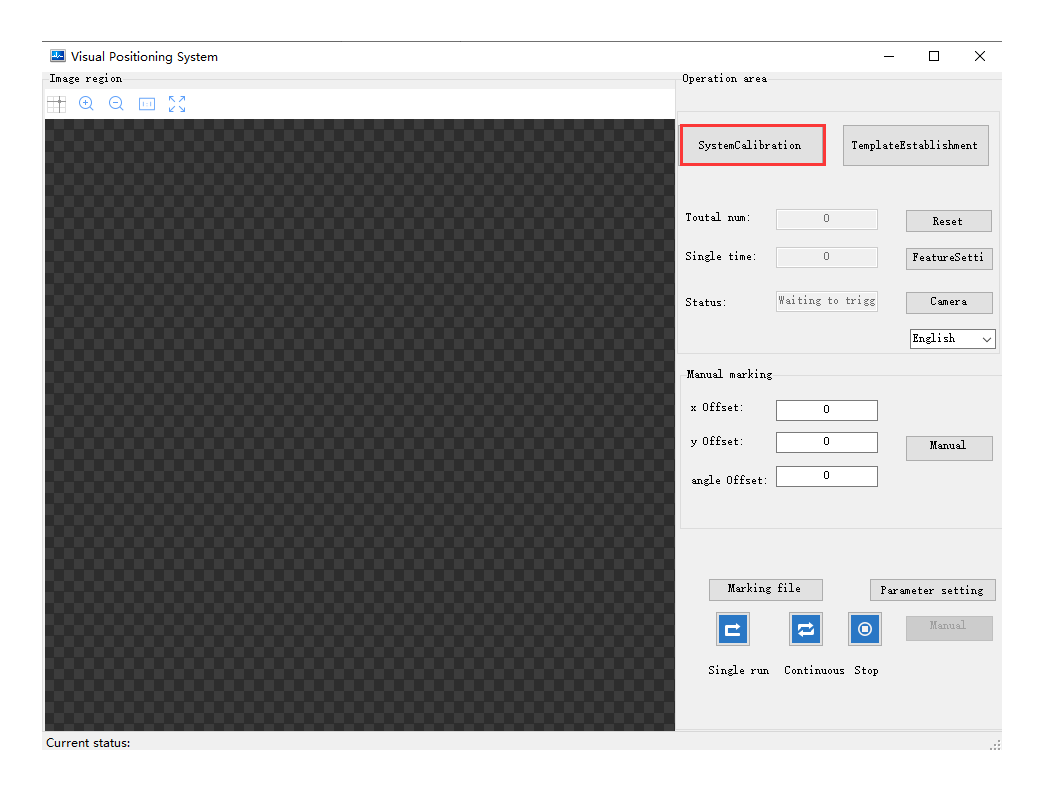Image resolution: width=1037 pixels, height=785 pixels.
Task: Open the Camera settings button
Action: click(948, 302)
